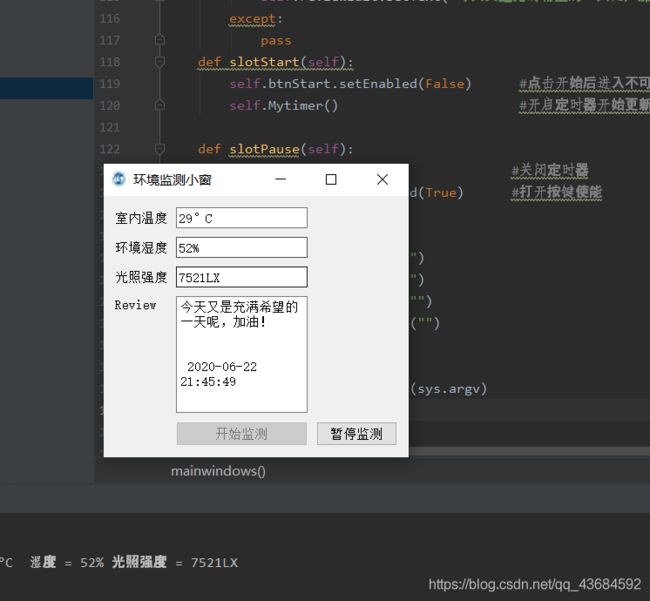Viewport: 650px width, 601px height.
Task: Click the horizontal scrollbar below the code editor
Action: (x=529, y=451)
